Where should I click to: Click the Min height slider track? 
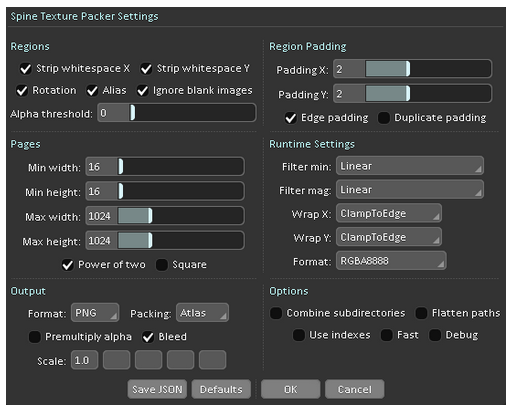click(x=180, y=191)
